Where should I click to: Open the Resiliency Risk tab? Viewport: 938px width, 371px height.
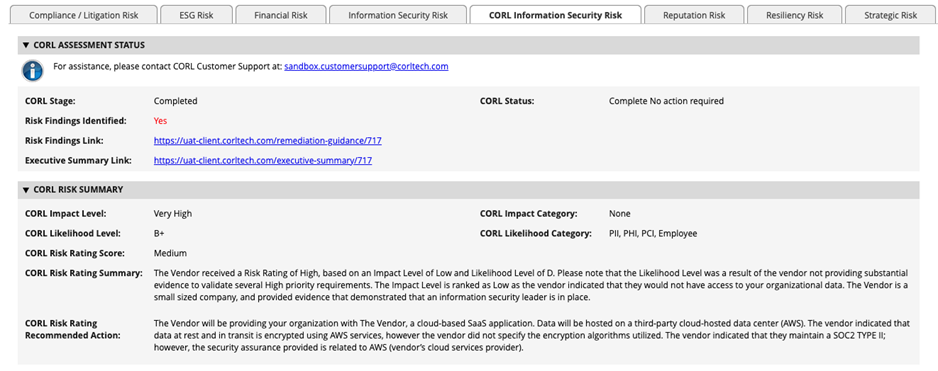tap(794, 15)
